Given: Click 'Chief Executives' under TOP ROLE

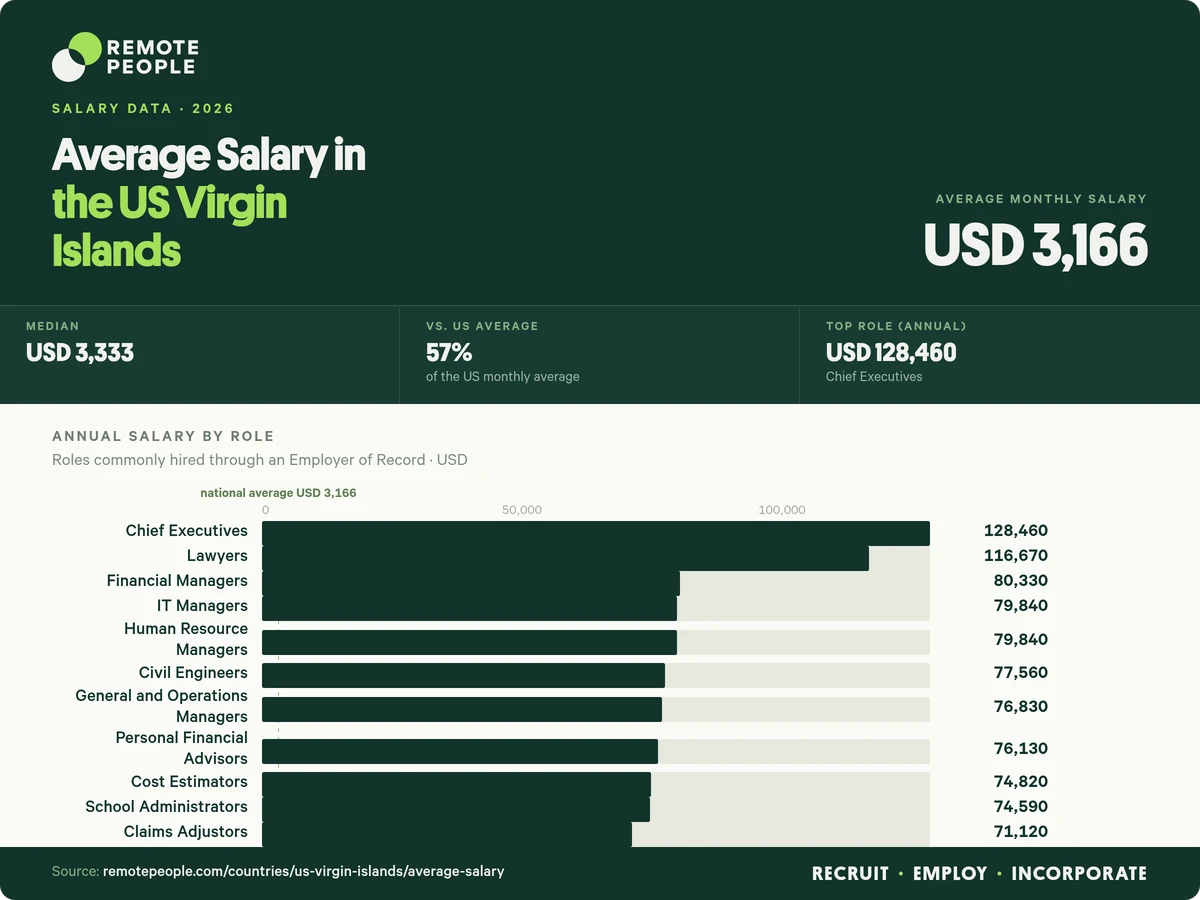Looking at the screenshot, I should 874,377.
